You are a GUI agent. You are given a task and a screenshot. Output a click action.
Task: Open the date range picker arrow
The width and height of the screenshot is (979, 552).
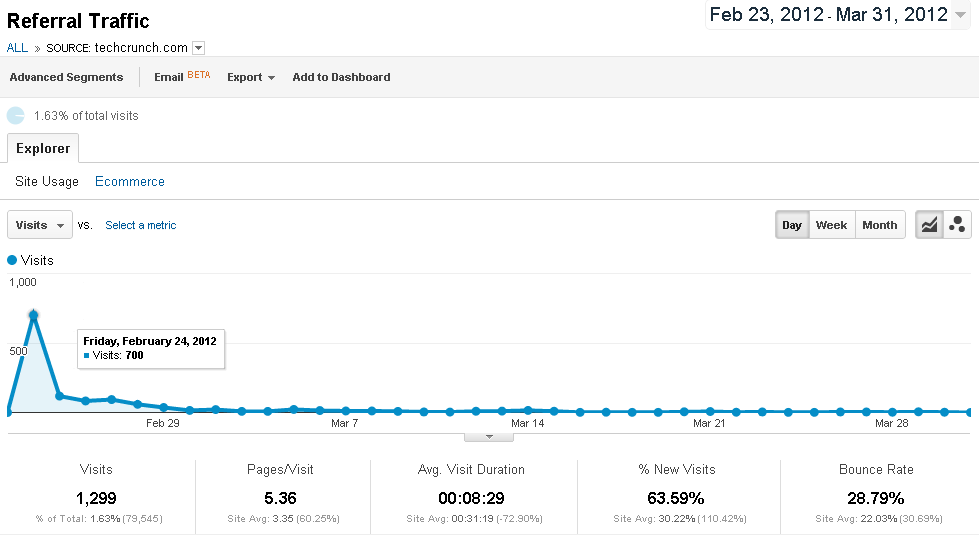pos(961,15)
